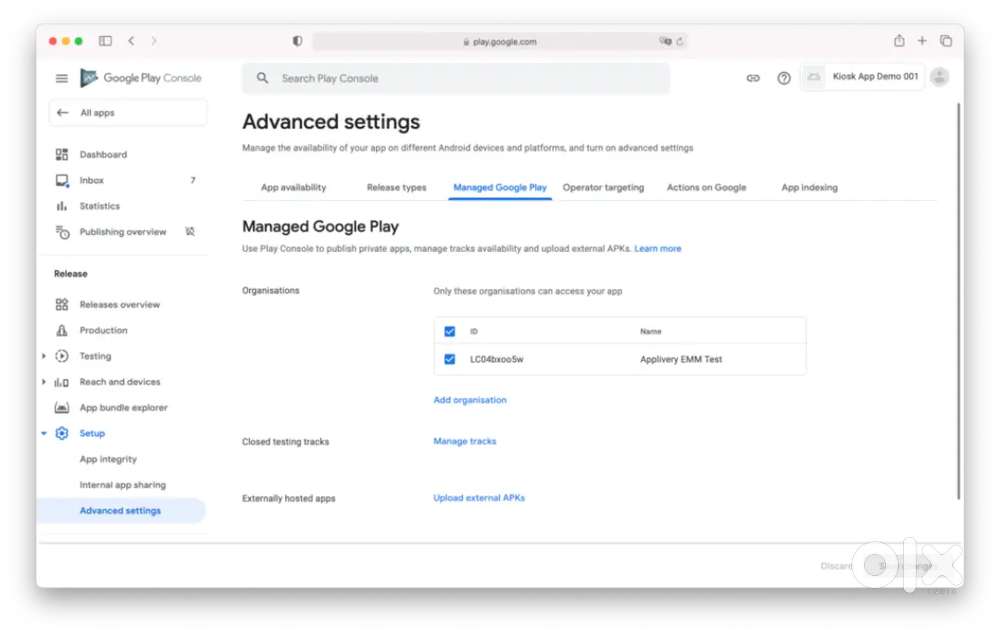Click the user account avatar
Viewport: 1000px width, 635px height.
tap(939, 77)
